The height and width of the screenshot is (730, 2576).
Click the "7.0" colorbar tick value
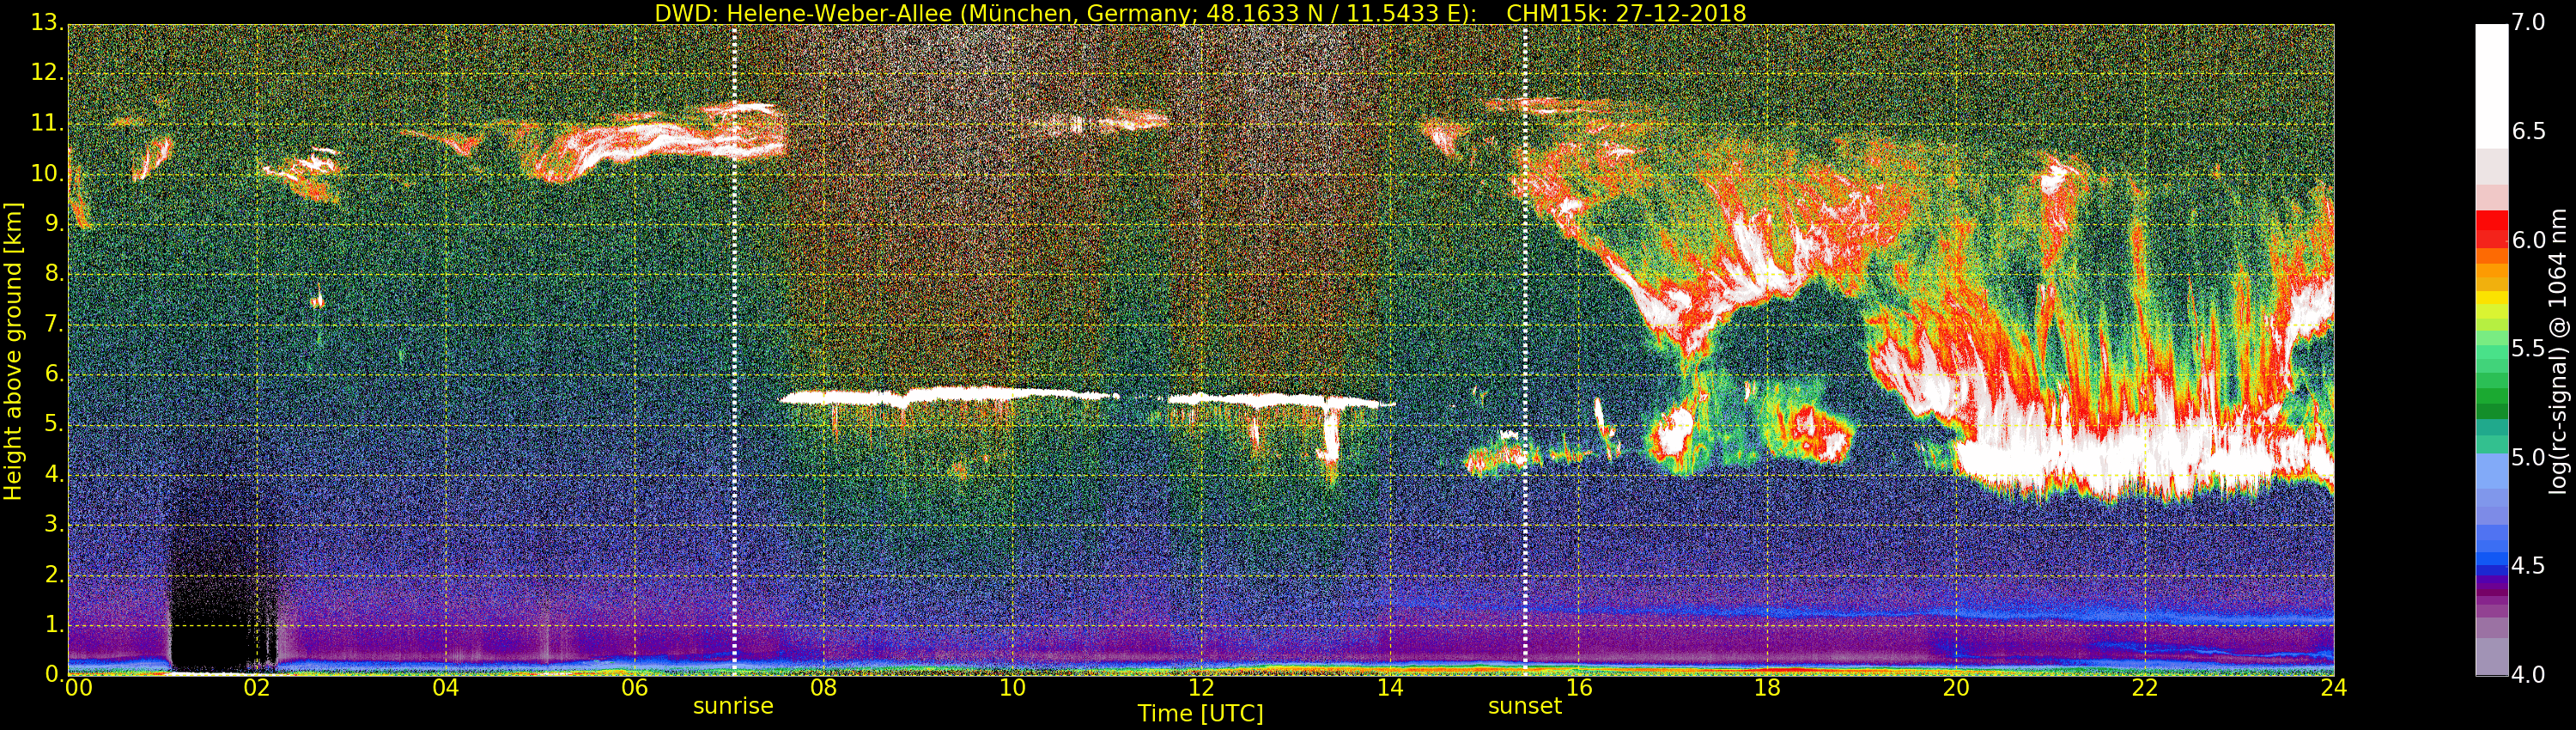tap(2528, 22)
